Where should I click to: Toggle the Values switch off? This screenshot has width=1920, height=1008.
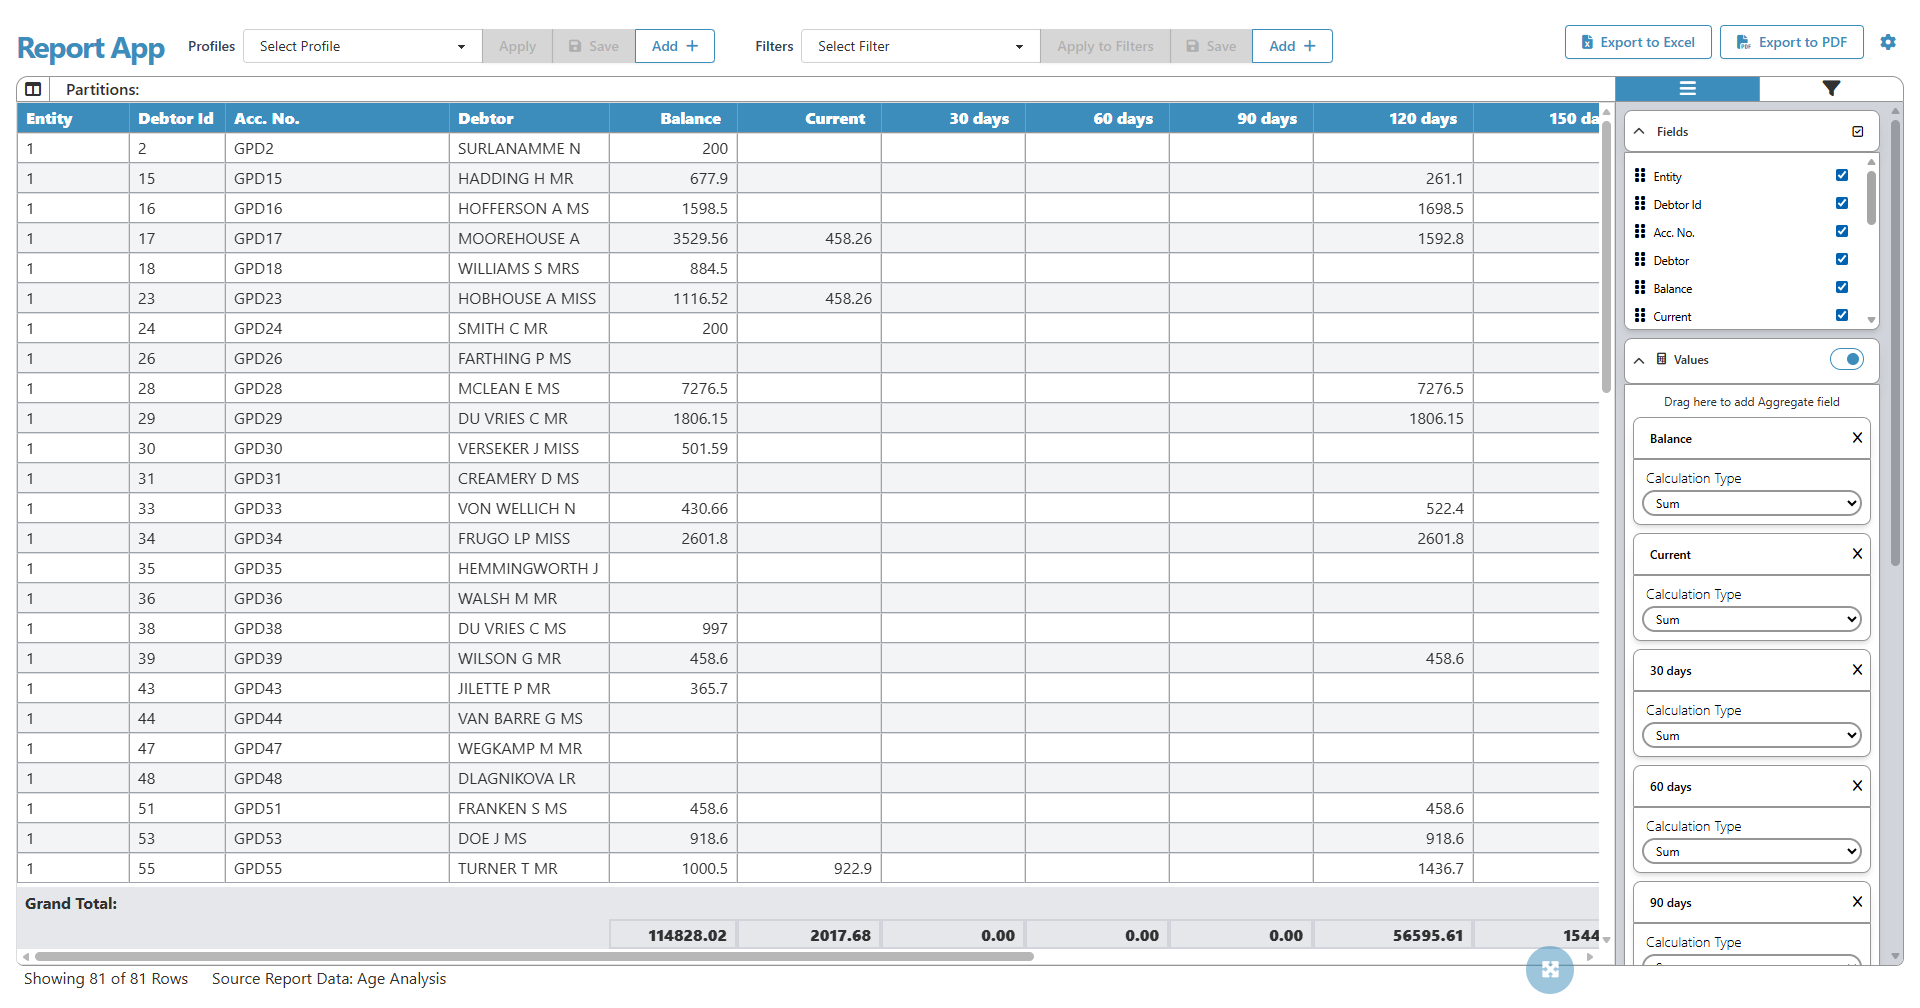tap(1846, 359)
